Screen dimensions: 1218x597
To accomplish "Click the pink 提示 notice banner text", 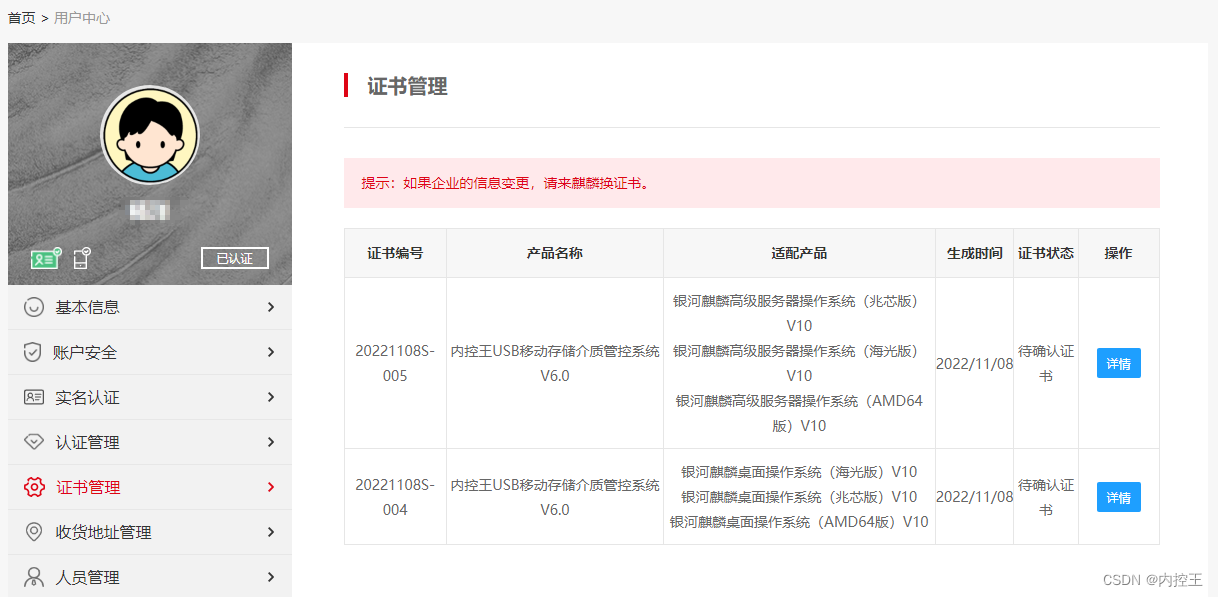I will tap(506, 184).
